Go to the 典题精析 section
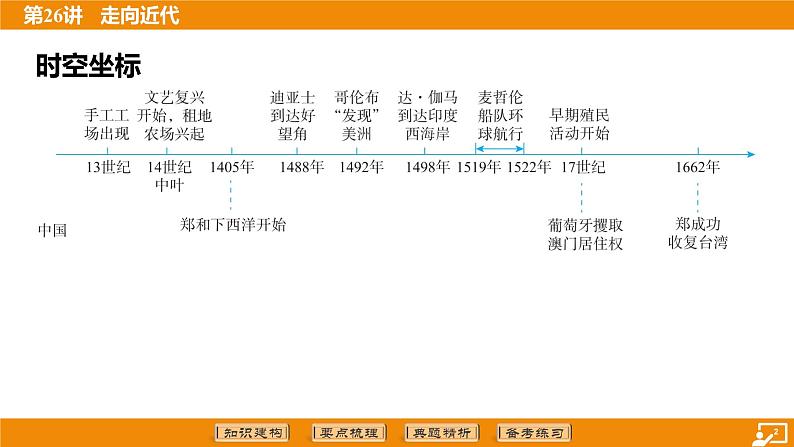This screenshot has width=794, height=447. 442,433
